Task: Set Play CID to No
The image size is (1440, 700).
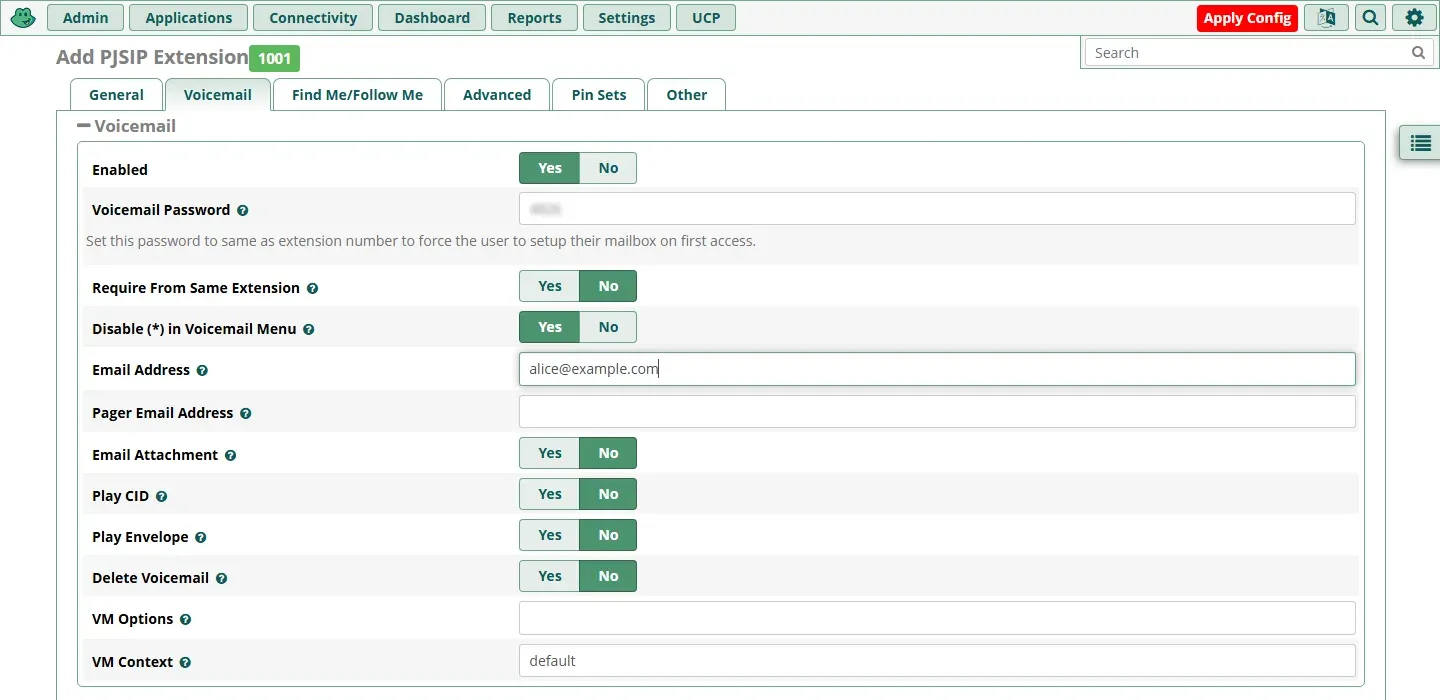Action: (608, 494)
